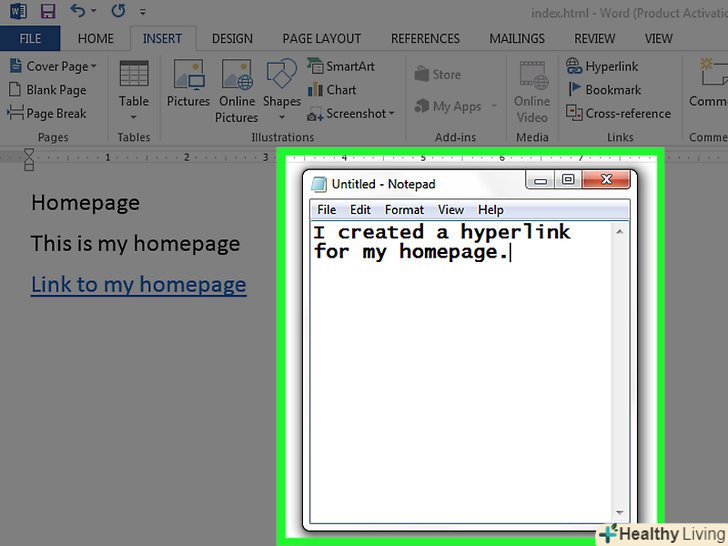
Task: Open Notepad's View menu
Action: (451, 210)
